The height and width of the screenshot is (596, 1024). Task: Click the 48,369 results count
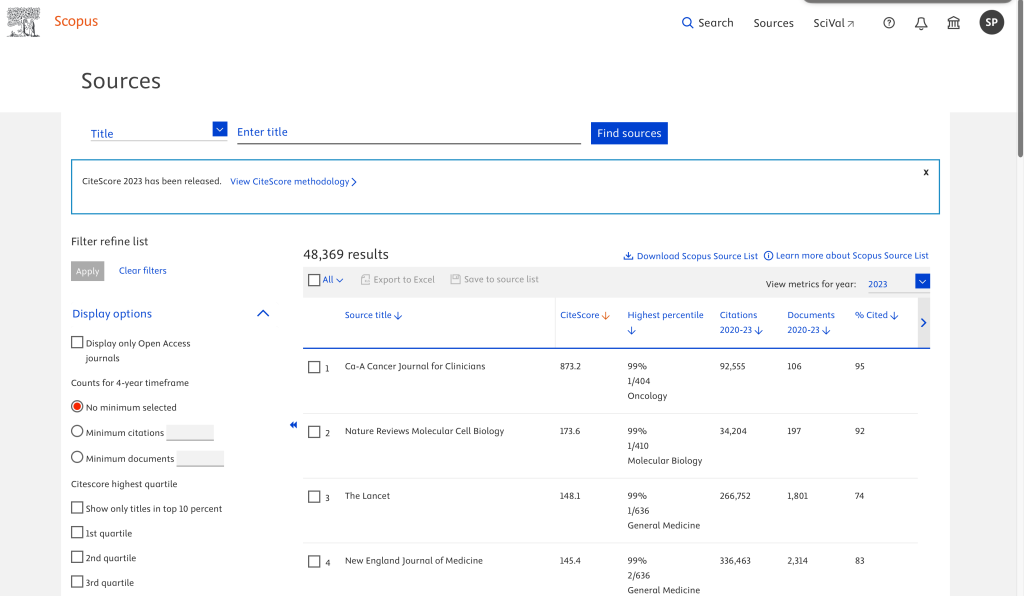(346, 255)
